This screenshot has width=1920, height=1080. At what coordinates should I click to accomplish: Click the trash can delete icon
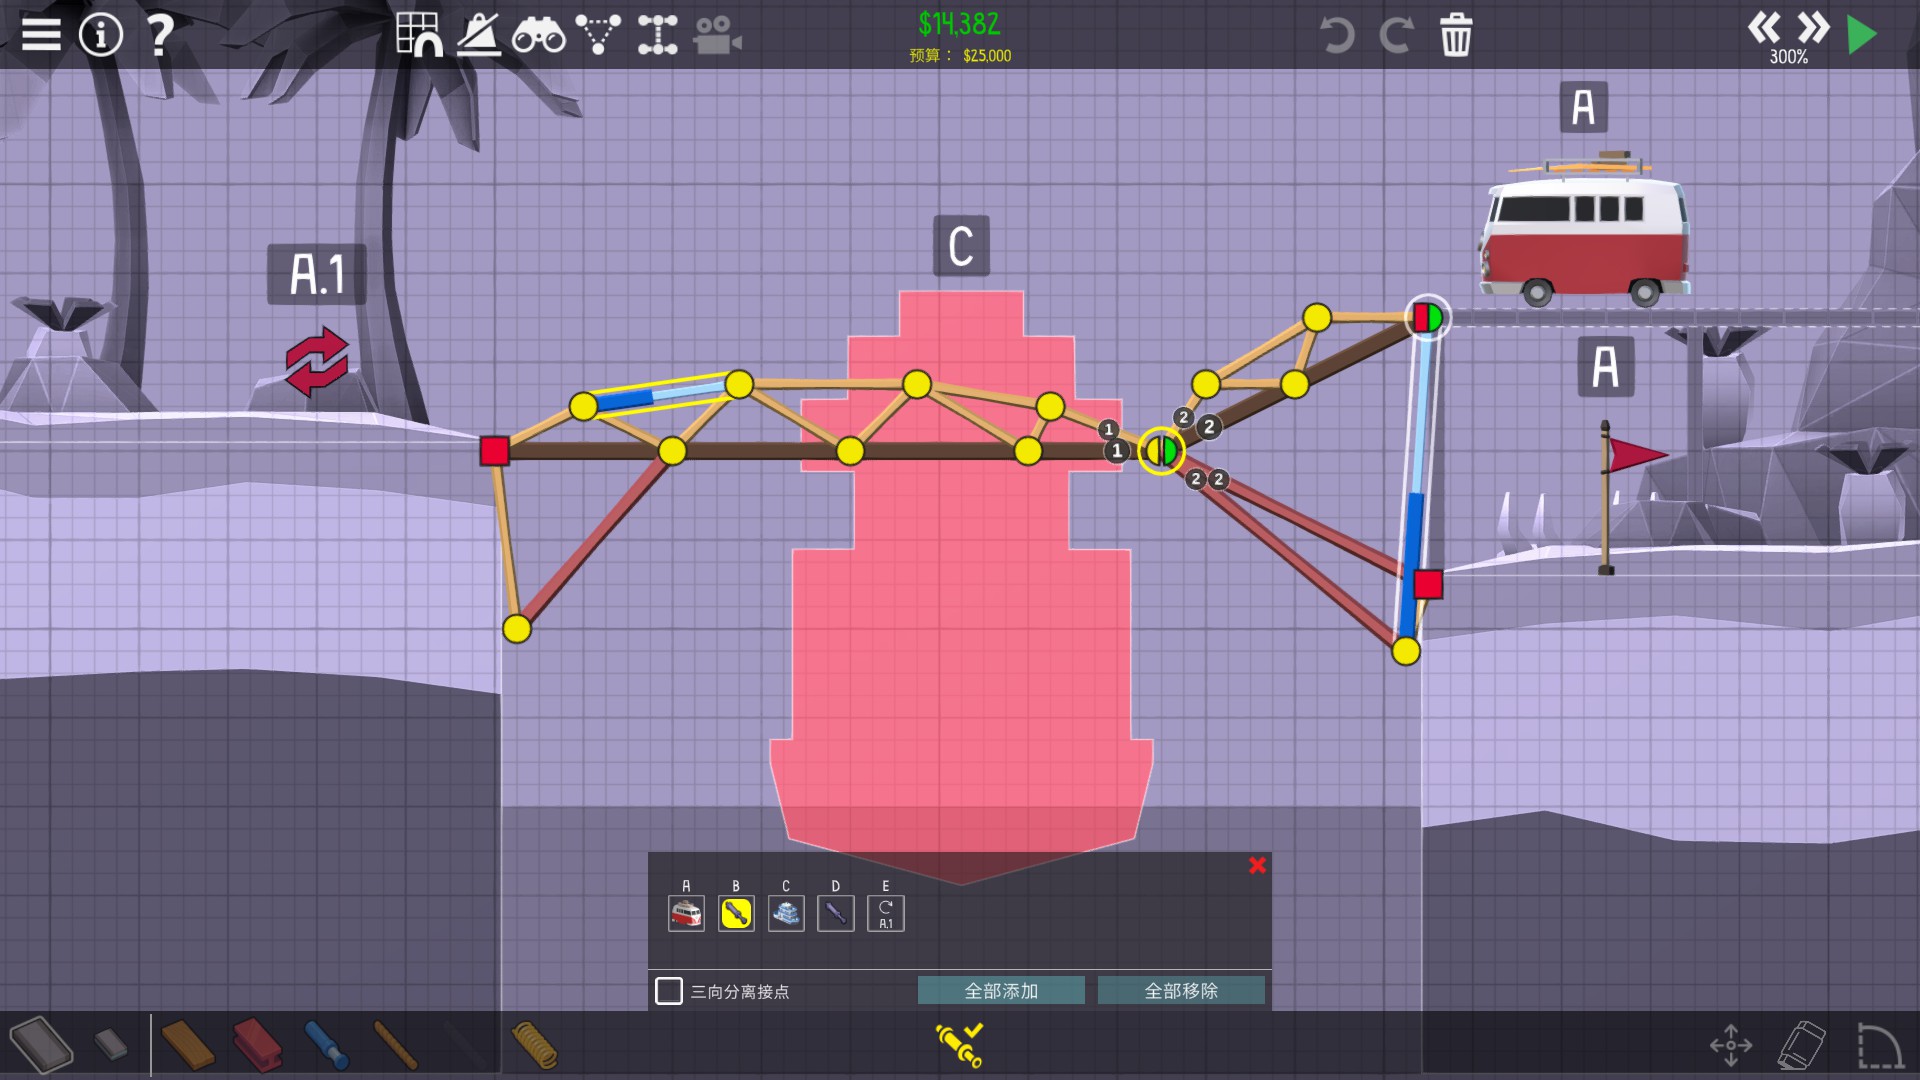(x=1455, y=35)
